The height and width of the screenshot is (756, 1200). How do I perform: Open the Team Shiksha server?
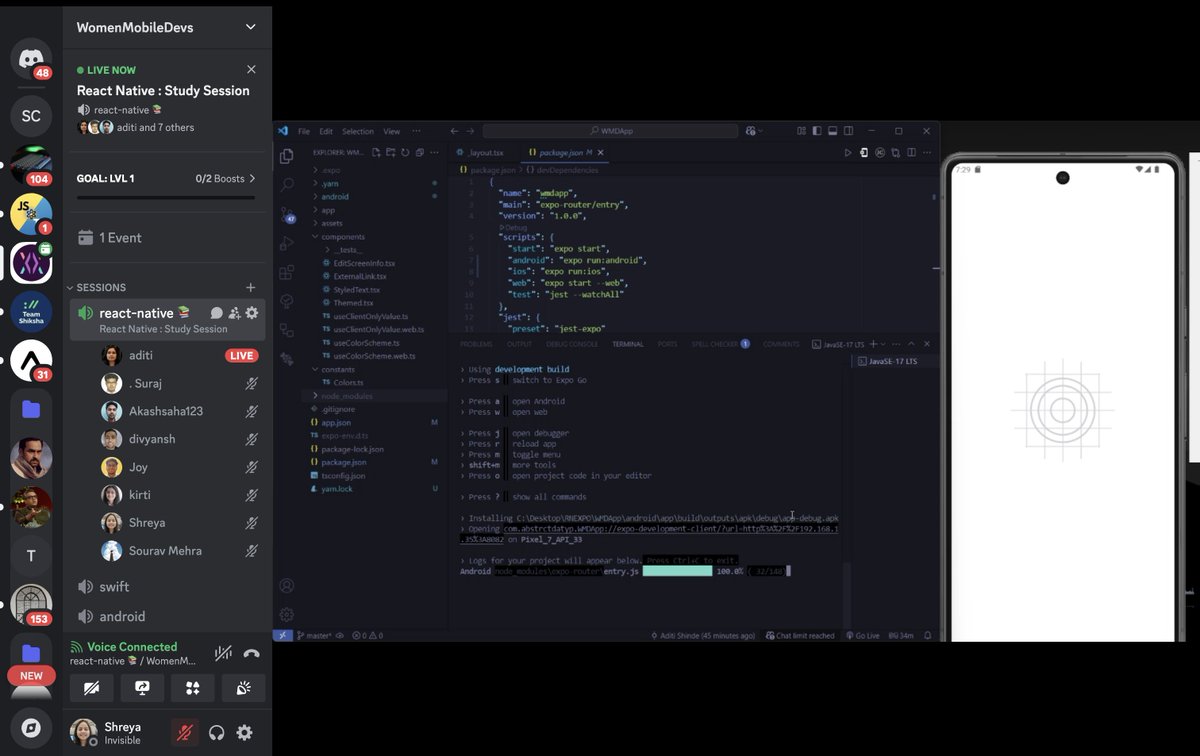point(31,312)
